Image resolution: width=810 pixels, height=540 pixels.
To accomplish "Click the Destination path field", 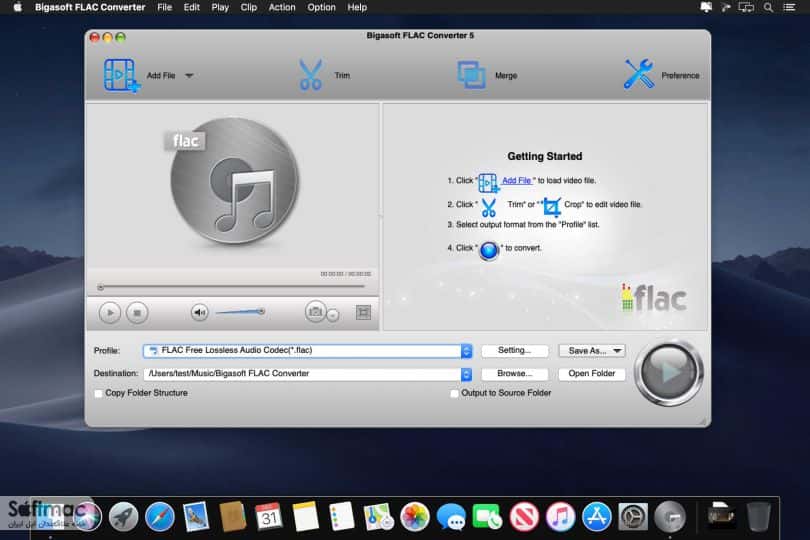I will [x=303, y=374].
